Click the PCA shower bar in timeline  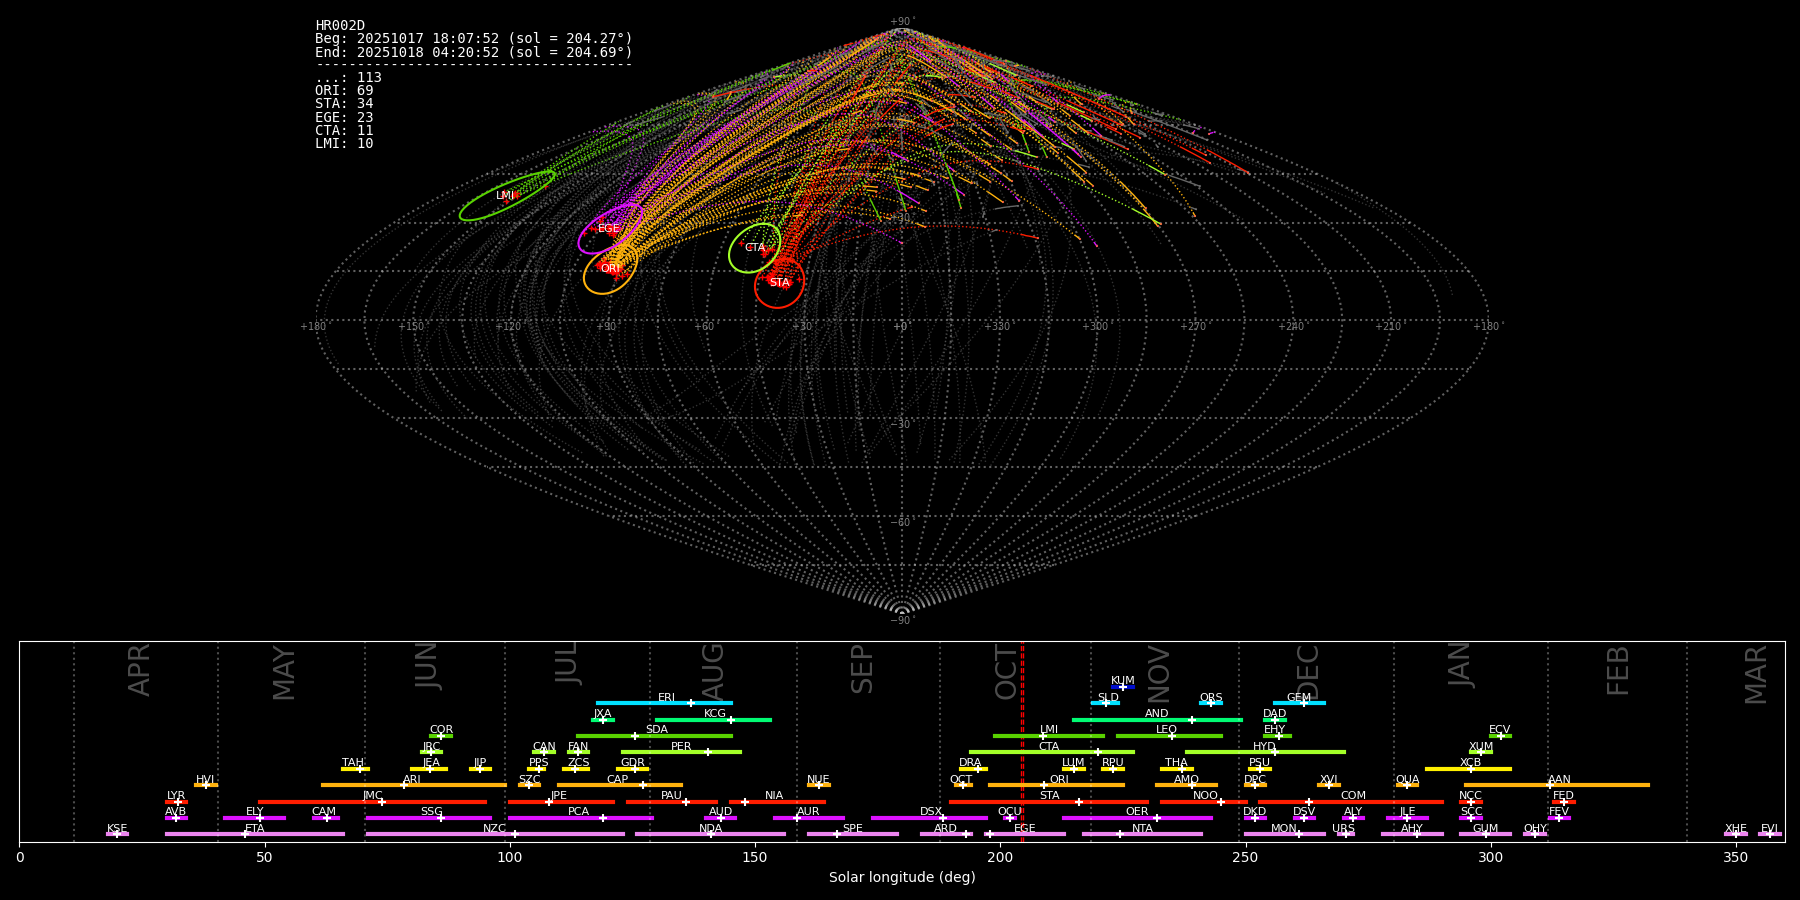click(x=580, y=818)
